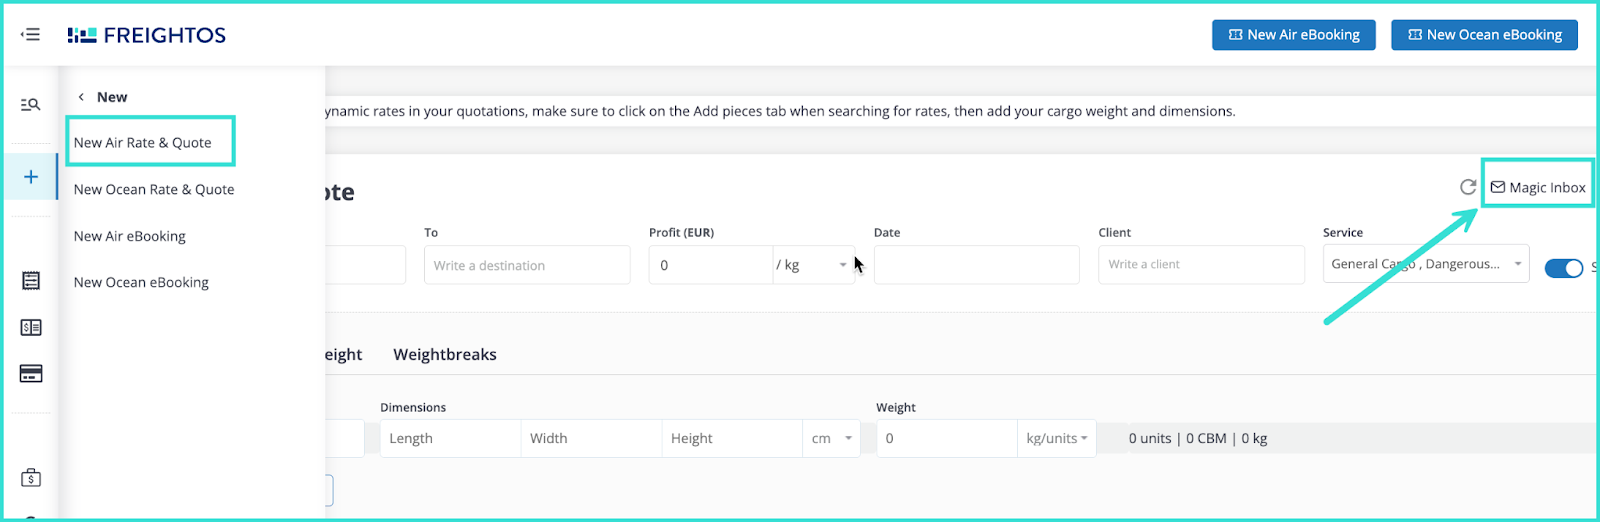Screen dimensions: 1600x522
Task: Click the New Air eBooking blue button
Action: click(1293, 35)
